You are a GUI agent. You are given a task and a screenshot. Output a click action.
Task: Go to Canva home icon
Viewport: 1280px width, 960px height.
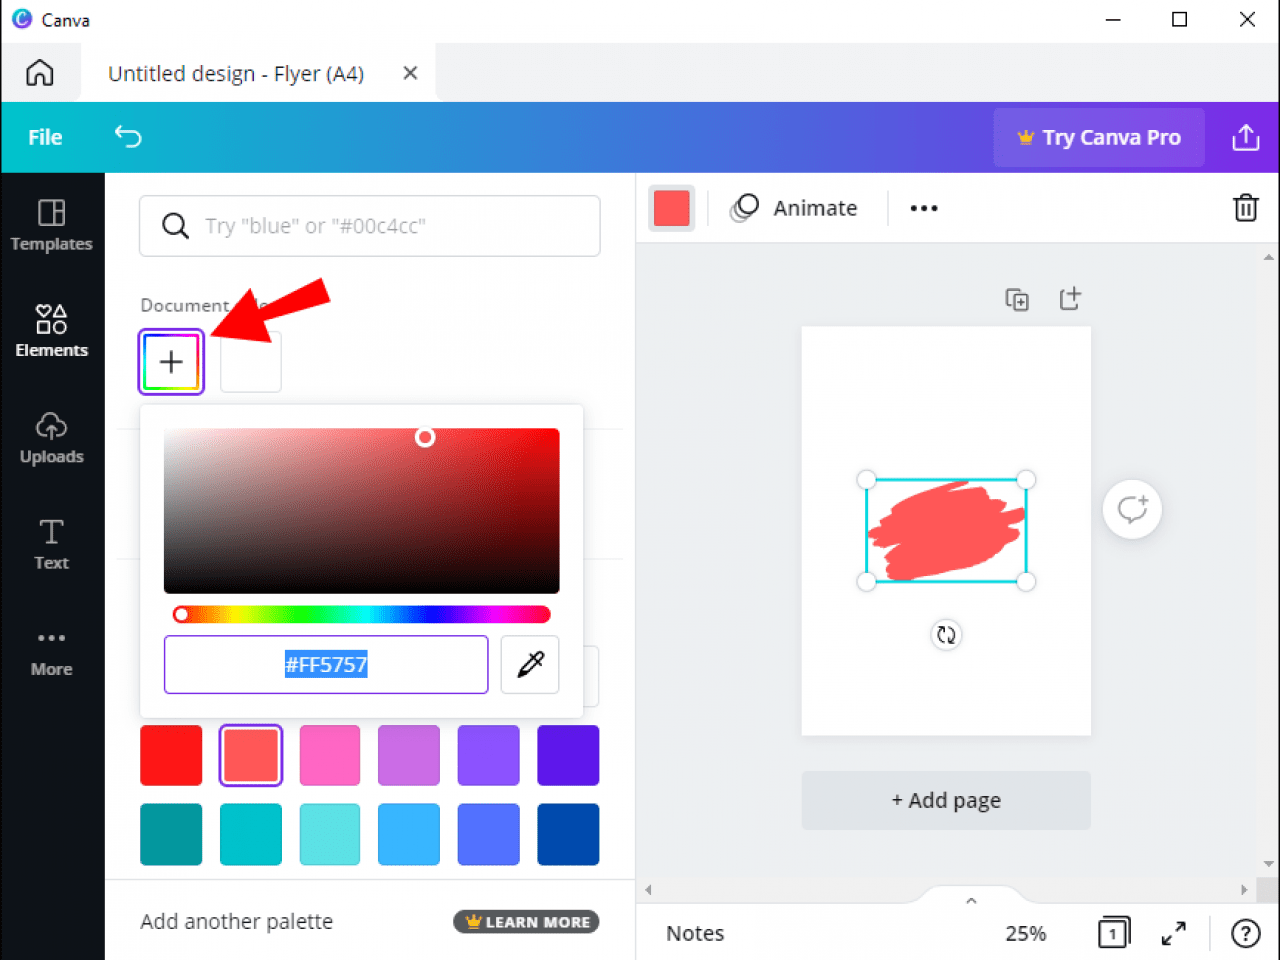click(x=40, y=73)
